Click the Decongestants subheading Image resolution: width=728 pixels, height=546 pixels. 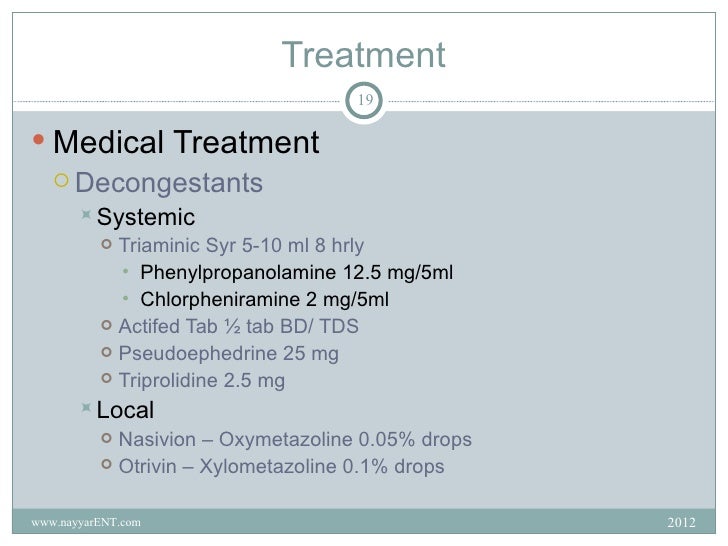pos(169,182)
